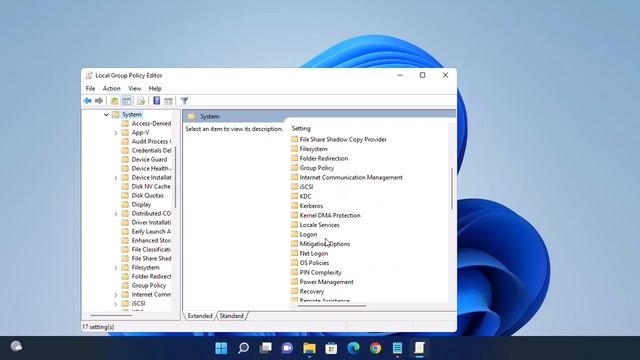Select Kernel DMA Protection setting
The height and width of the screenshot is (360, 640).
click(x=330, y=215)
